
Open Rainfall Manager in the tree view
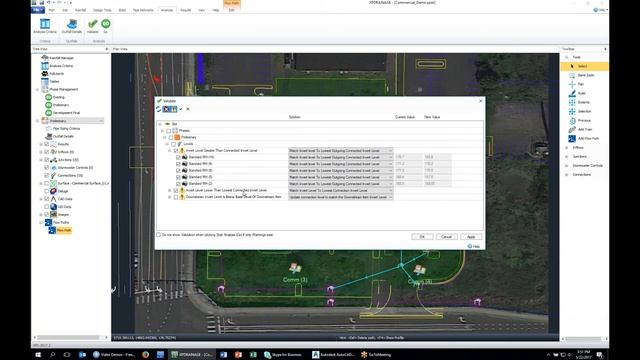tap(58, 58)
